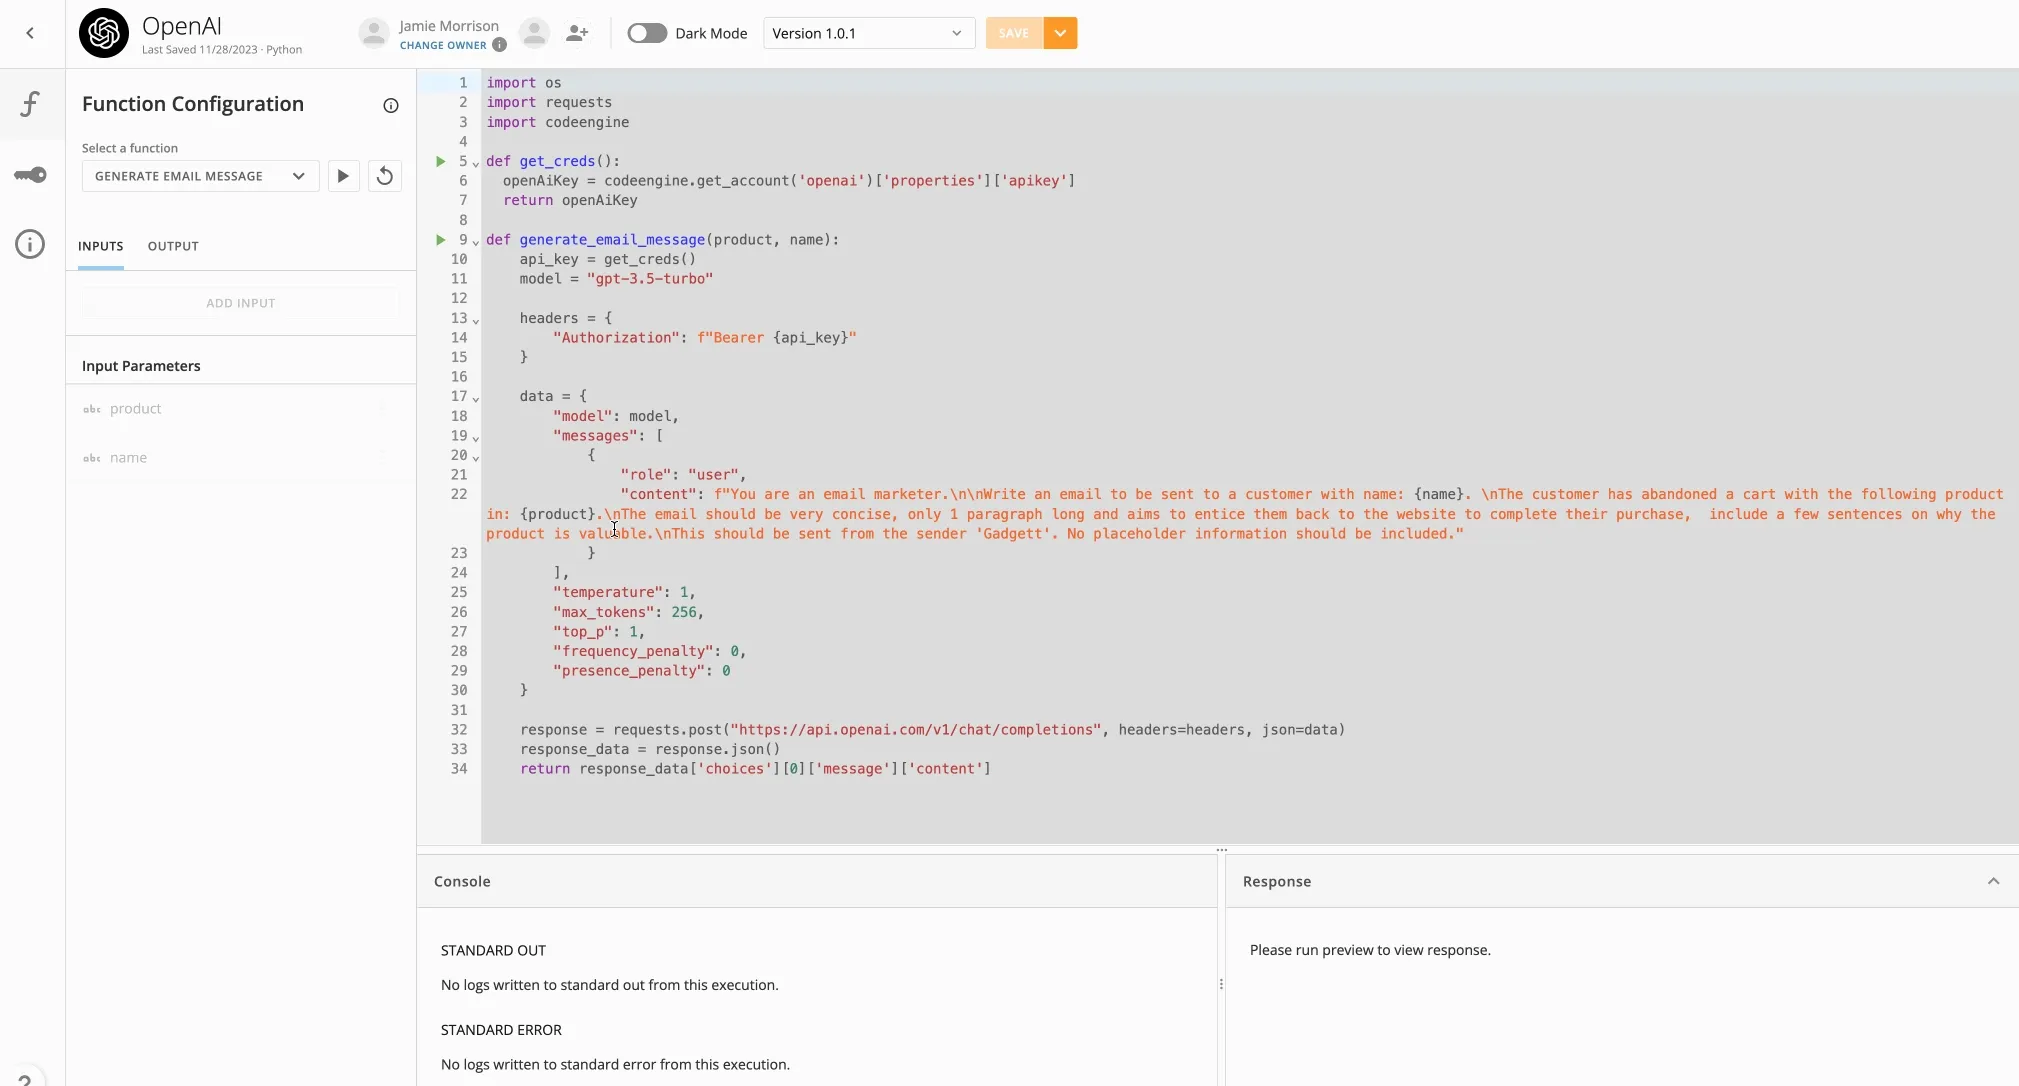Click the back arrow icon
Image resolution: width=2019 pixels, height=1086 pixels.
click(x=30, y=33)
